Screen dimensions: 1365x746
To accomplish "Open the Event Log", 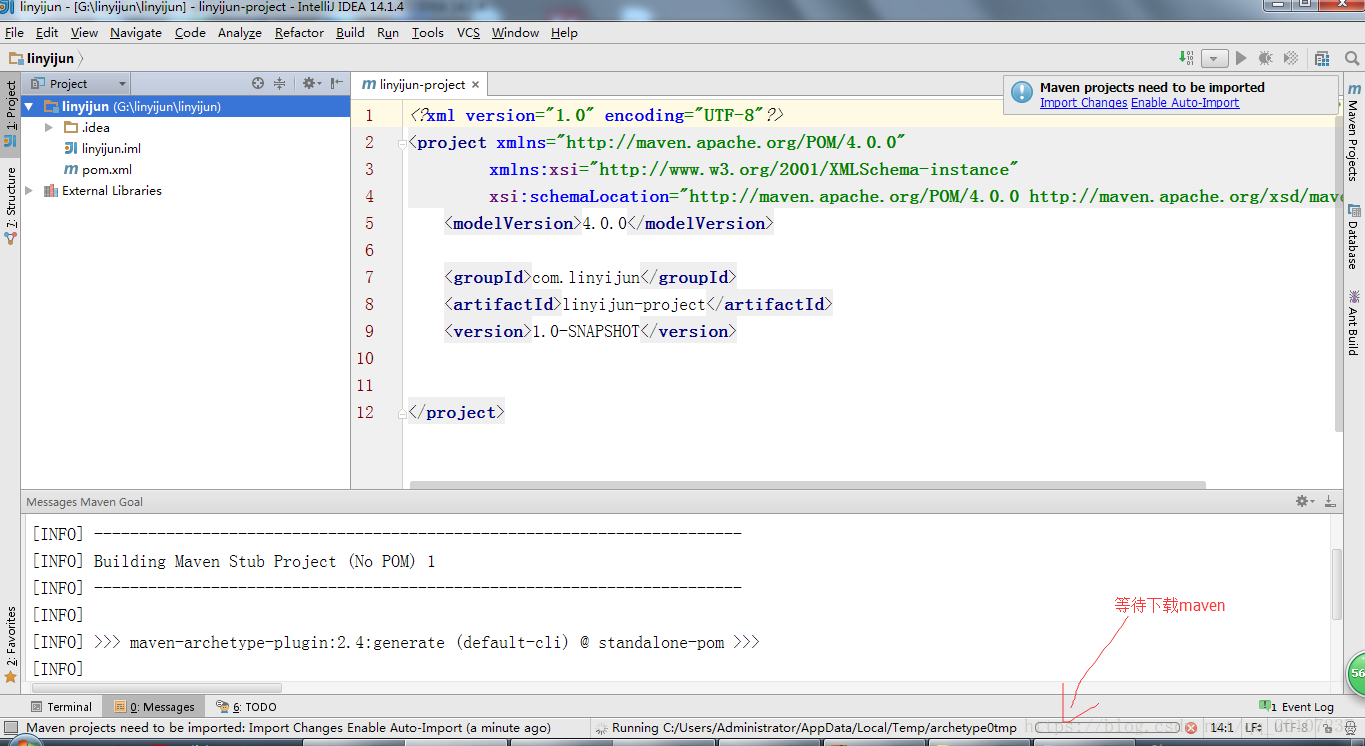I will pyautogui.click(x=1297, y=707).
